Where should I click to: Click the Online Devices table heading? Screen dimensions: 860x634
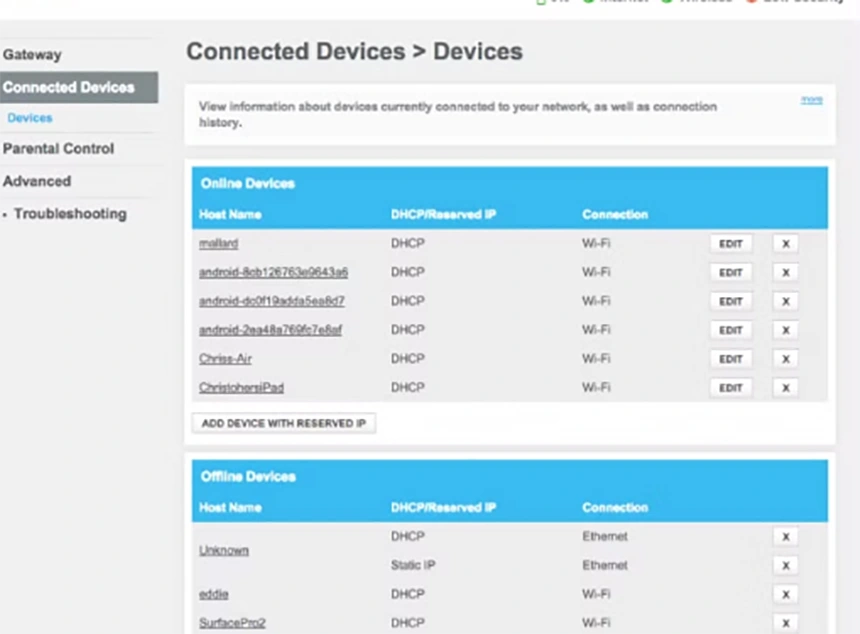[x=248, y=184]
